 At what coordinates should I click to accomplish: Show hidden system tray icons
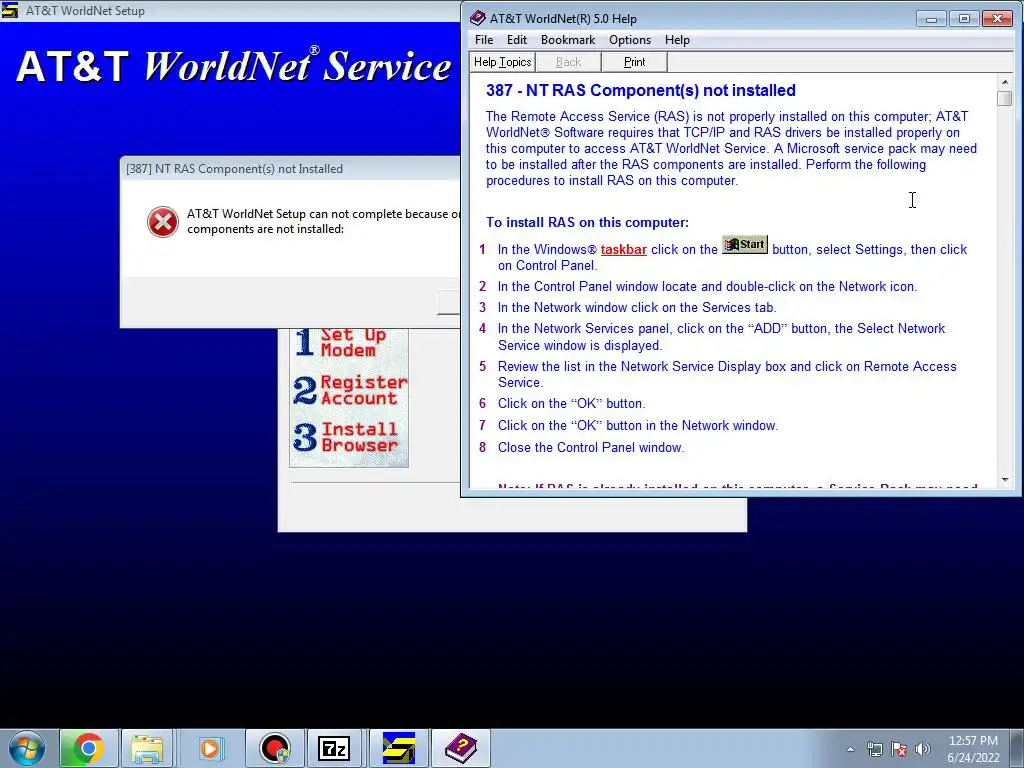[x=850, y=749]
